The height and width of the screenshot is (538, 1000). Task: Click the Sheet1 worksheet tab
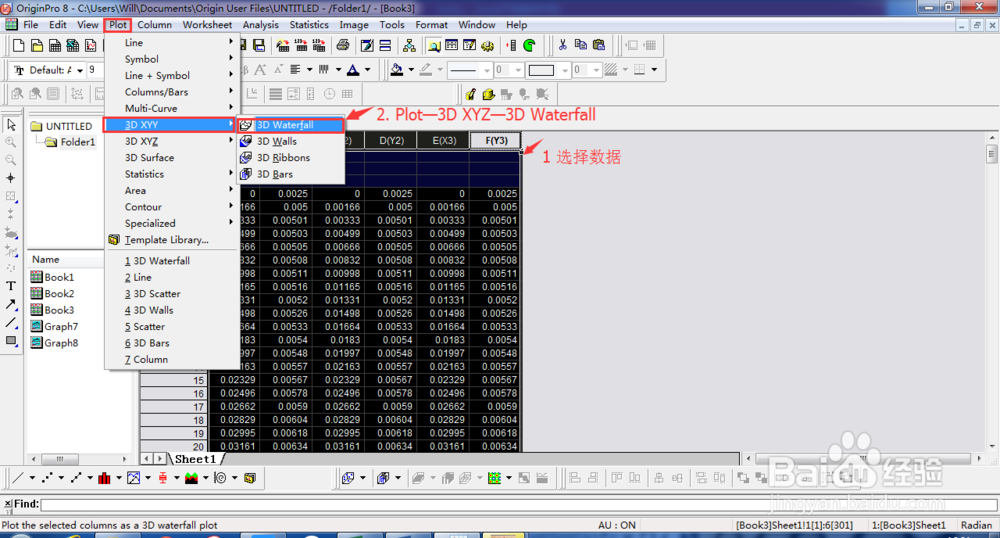196,459
